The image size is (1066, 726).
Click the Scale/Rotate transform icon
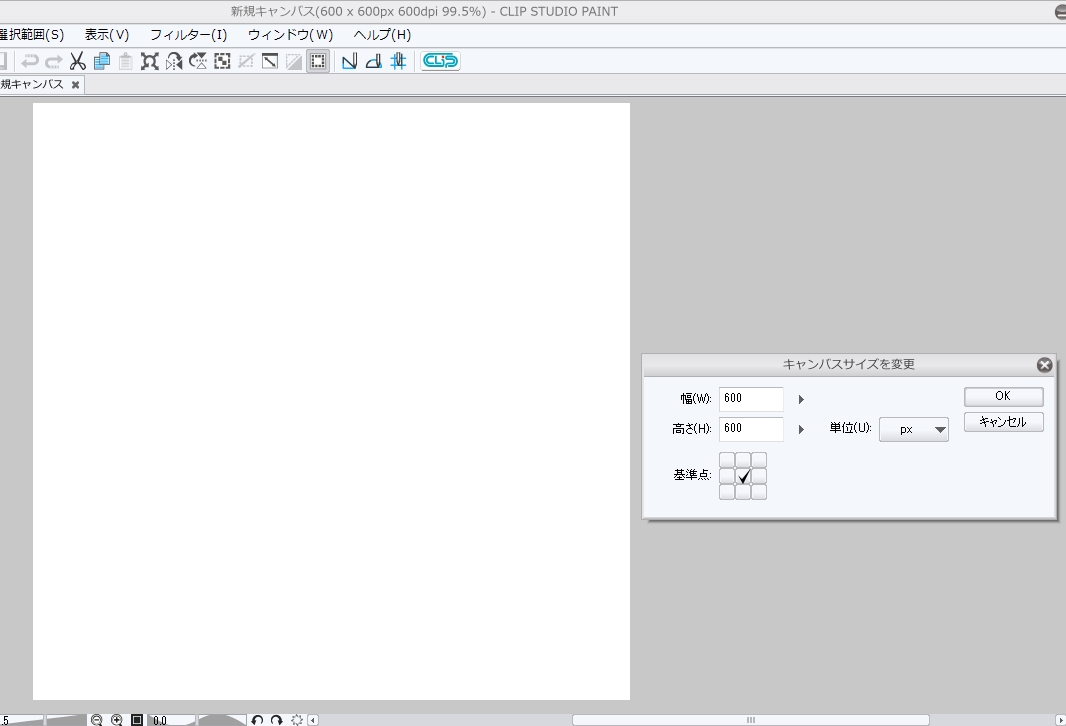click(x=150, y=61)
